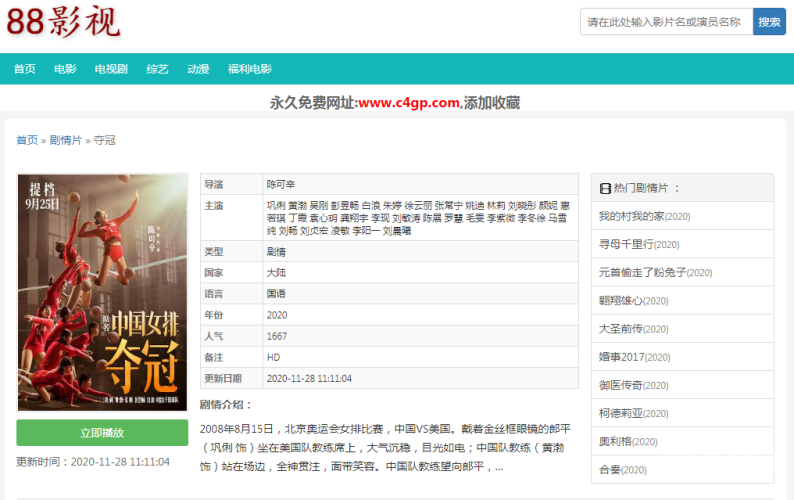Open the 综艺 navigation item

coord(157,69)
